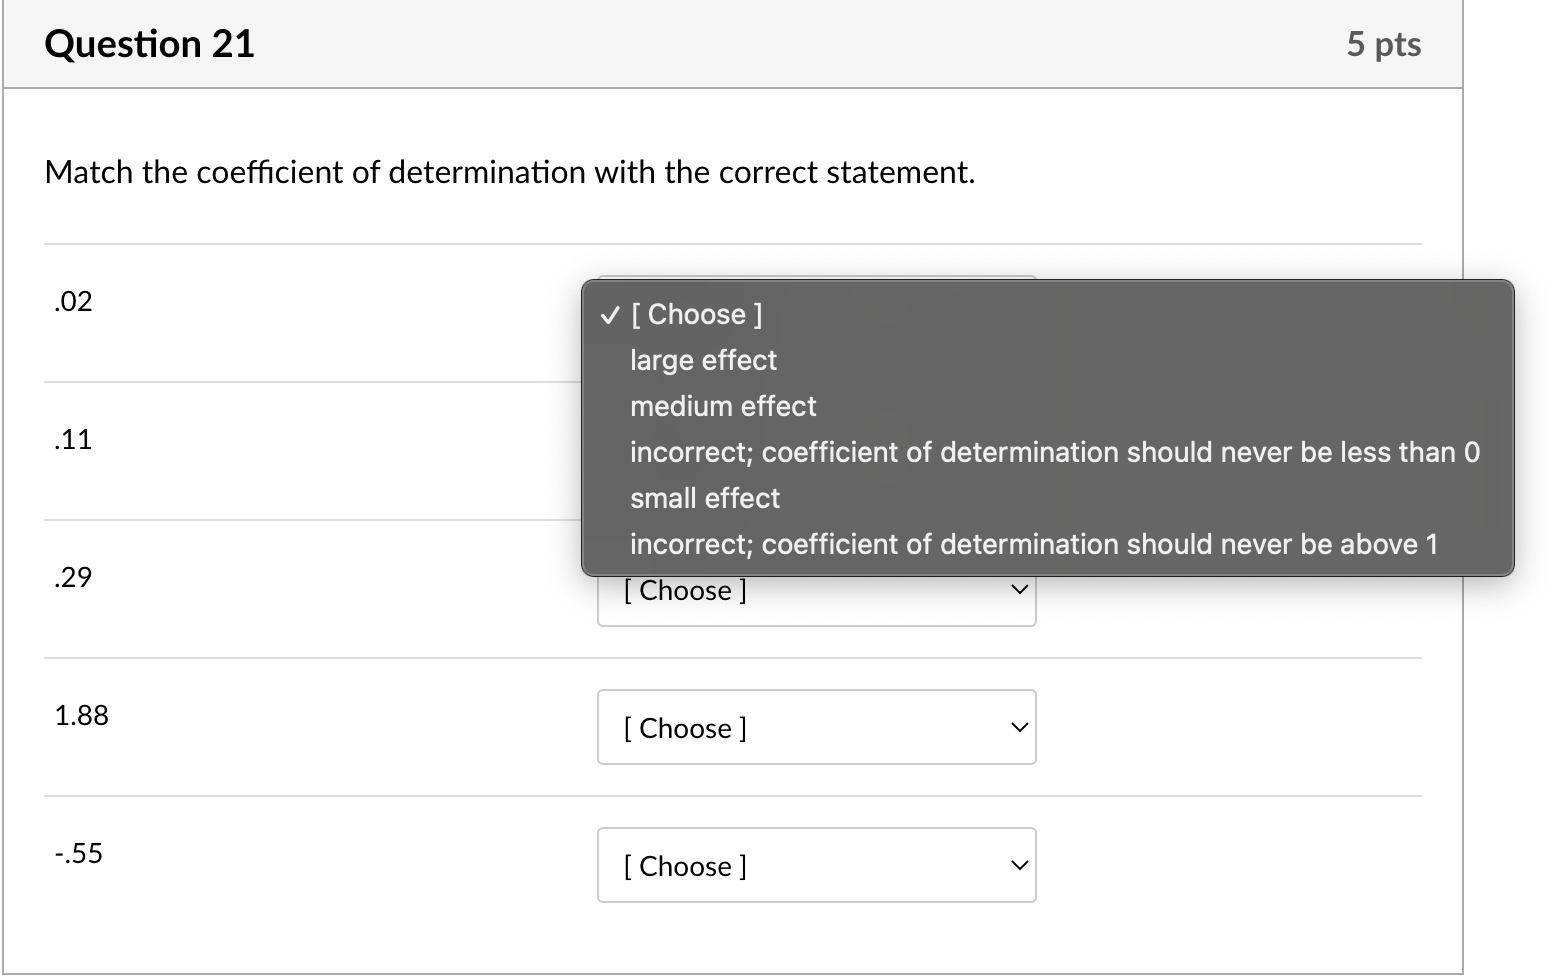Select the checked "[ Choose ]" entry
The image size is (1564, 980).
click(695, 314)
